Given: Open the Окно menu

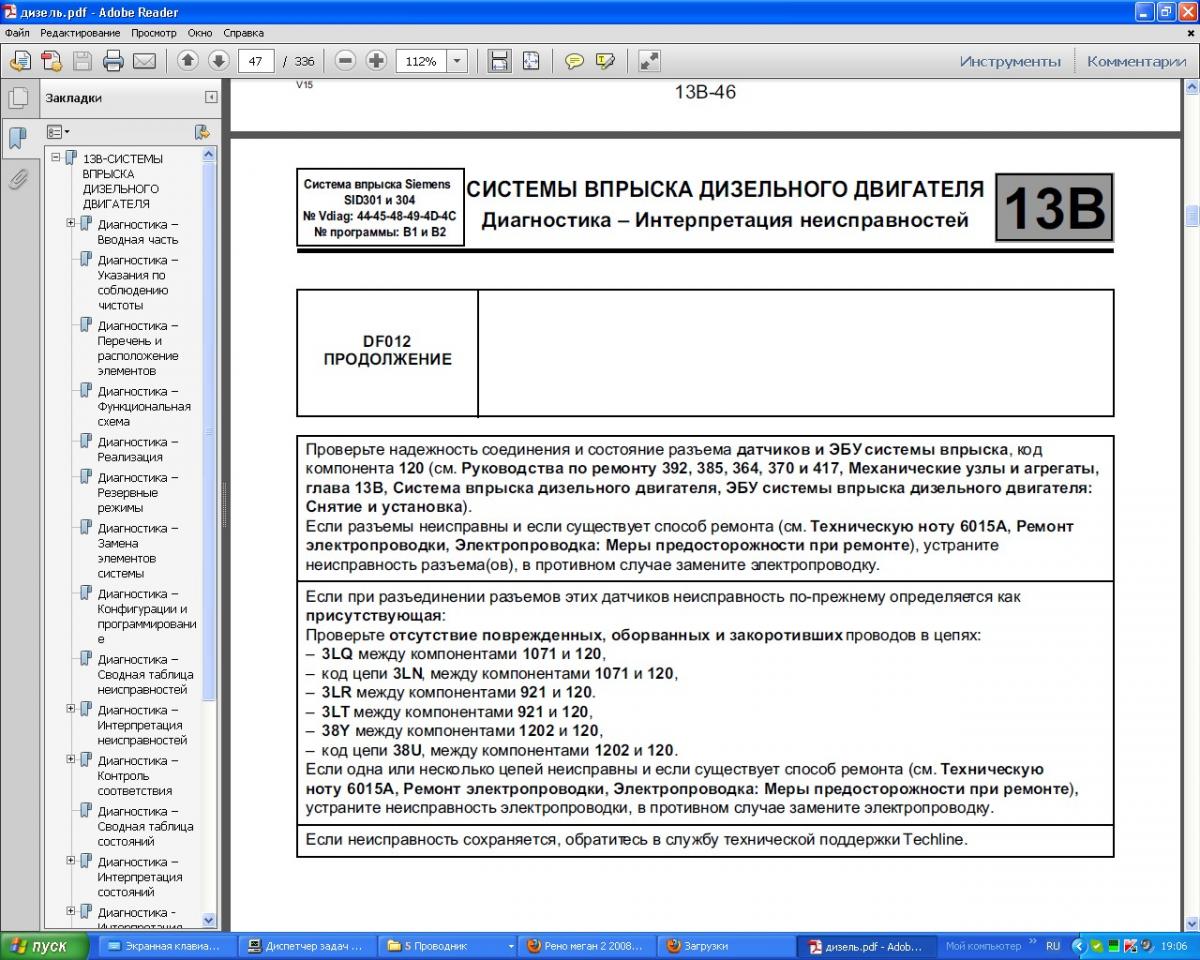Looking at the screenshot, I should [x=200, y=33].
